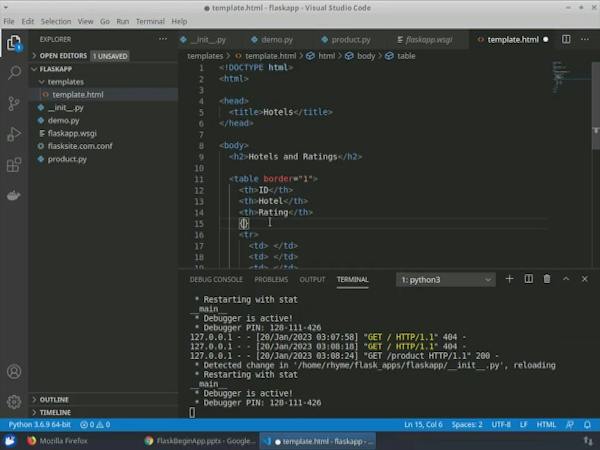Click the desktop launcher icon in taskbar
Viewport: 600px width, 450px height.
(10, 441)
